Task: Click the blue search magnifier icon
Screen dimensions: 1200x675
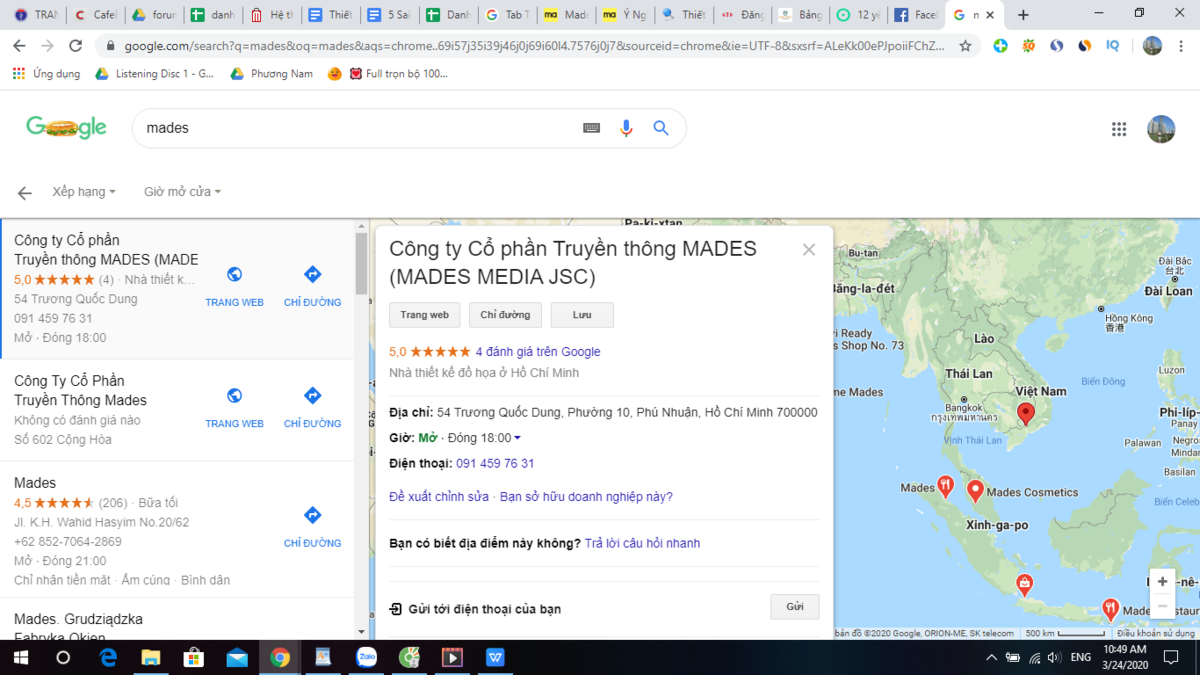Action: tap(661, 128)
